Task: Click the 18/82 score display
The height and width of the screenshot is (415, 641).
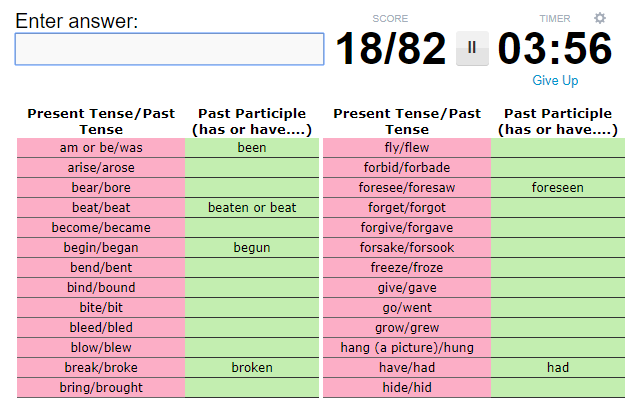Action: (391, 49)
